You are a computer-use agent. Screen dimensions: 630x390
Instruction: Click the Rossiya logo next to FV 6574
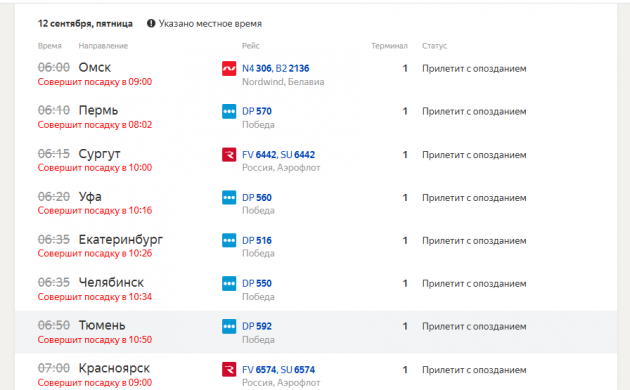[x=229, y=370]
